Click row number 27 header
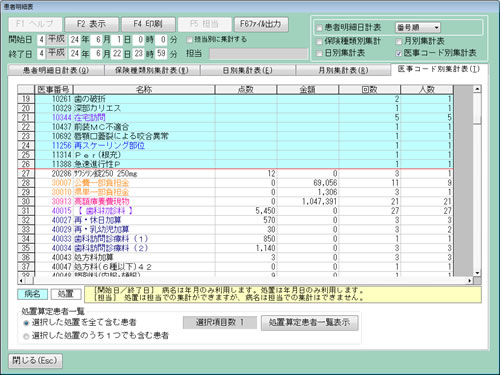 26,174
